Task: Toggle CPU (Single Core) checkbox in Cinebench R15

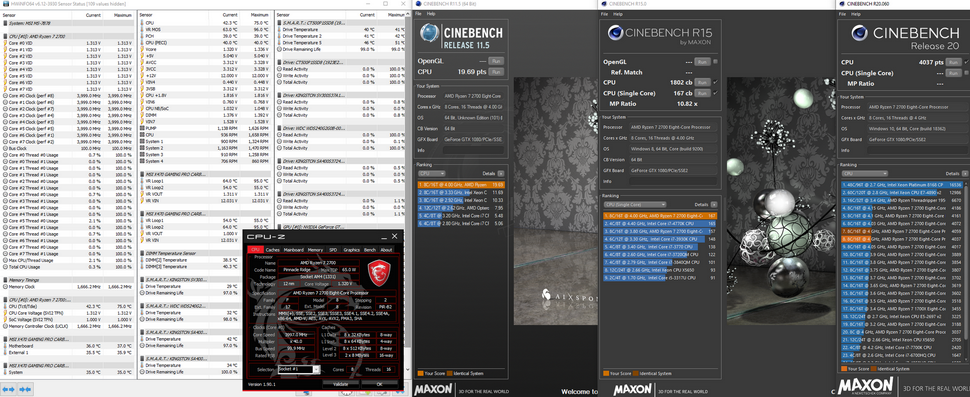Action: 715,93
